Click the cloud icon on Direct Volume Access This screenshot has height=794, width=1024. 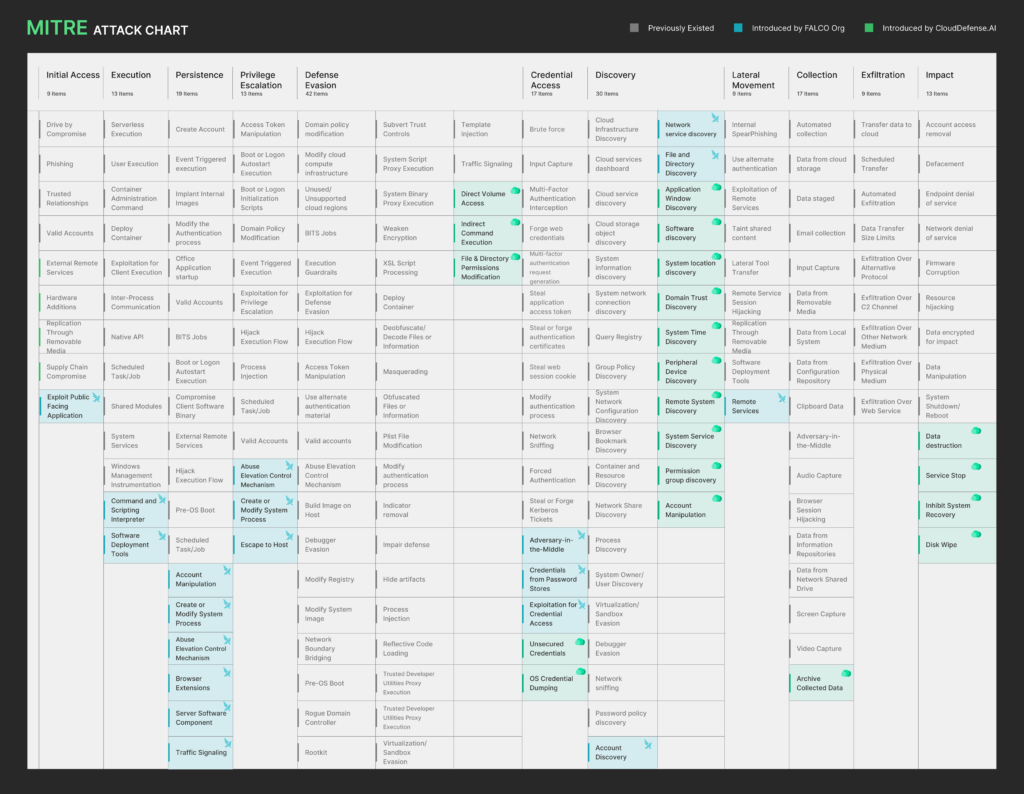(x=516, y=190)
